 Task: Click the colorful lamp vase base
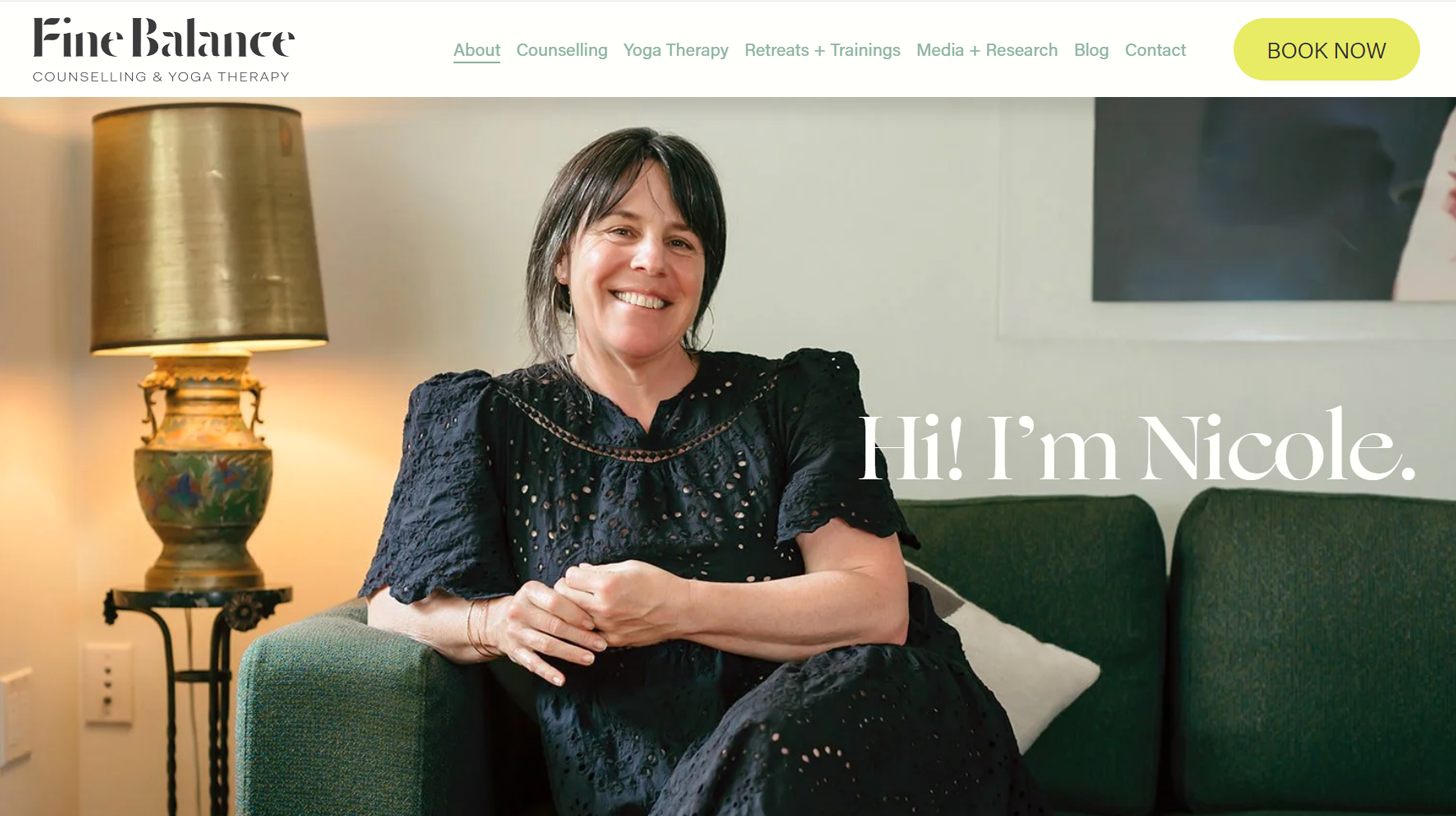(x=203, y=472)
